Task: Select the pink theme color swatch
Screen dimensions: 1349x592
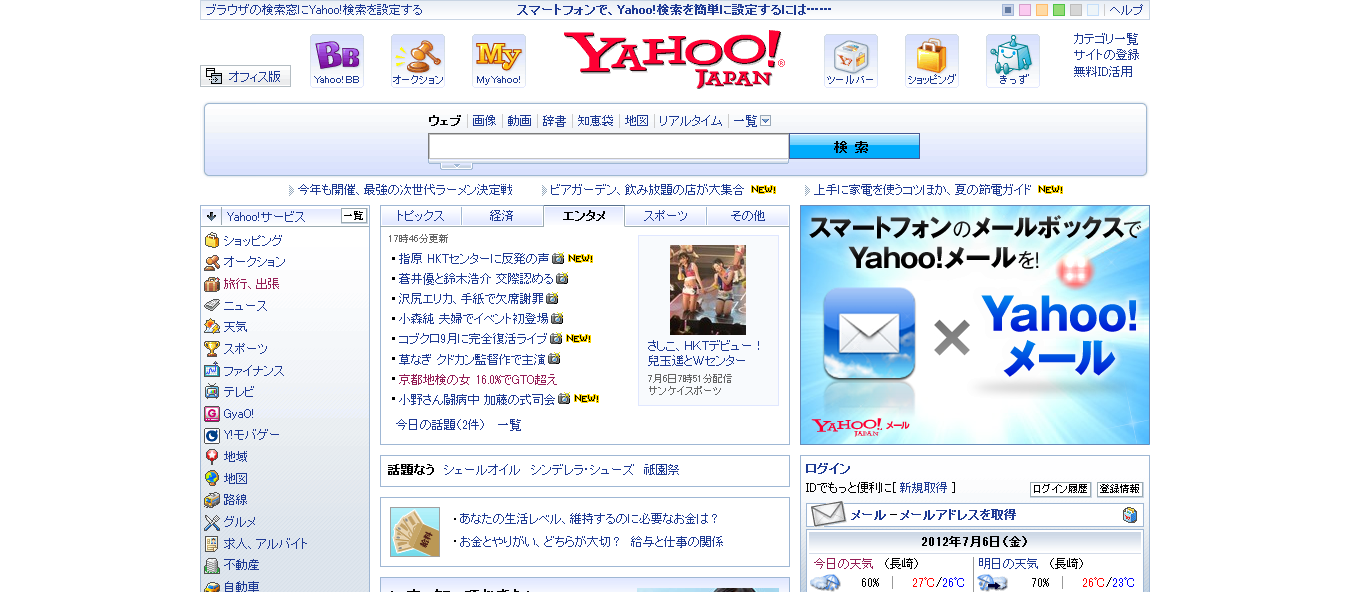Action: [1025, 10]
